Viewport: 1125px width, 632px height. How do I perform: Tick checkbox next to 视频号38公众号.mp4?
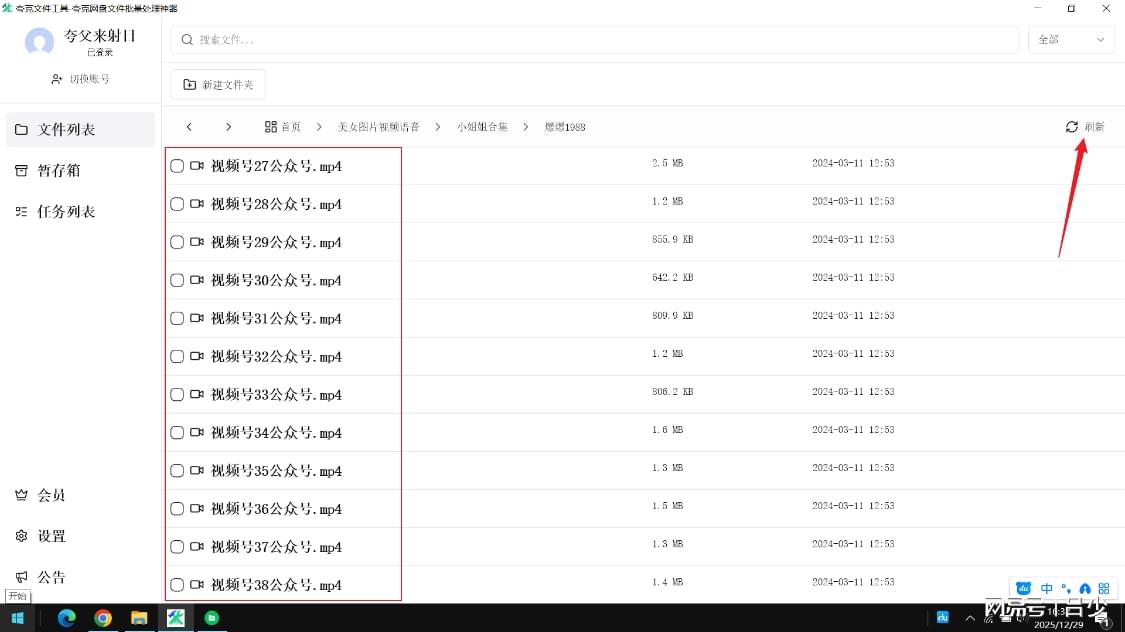(177, 585)
